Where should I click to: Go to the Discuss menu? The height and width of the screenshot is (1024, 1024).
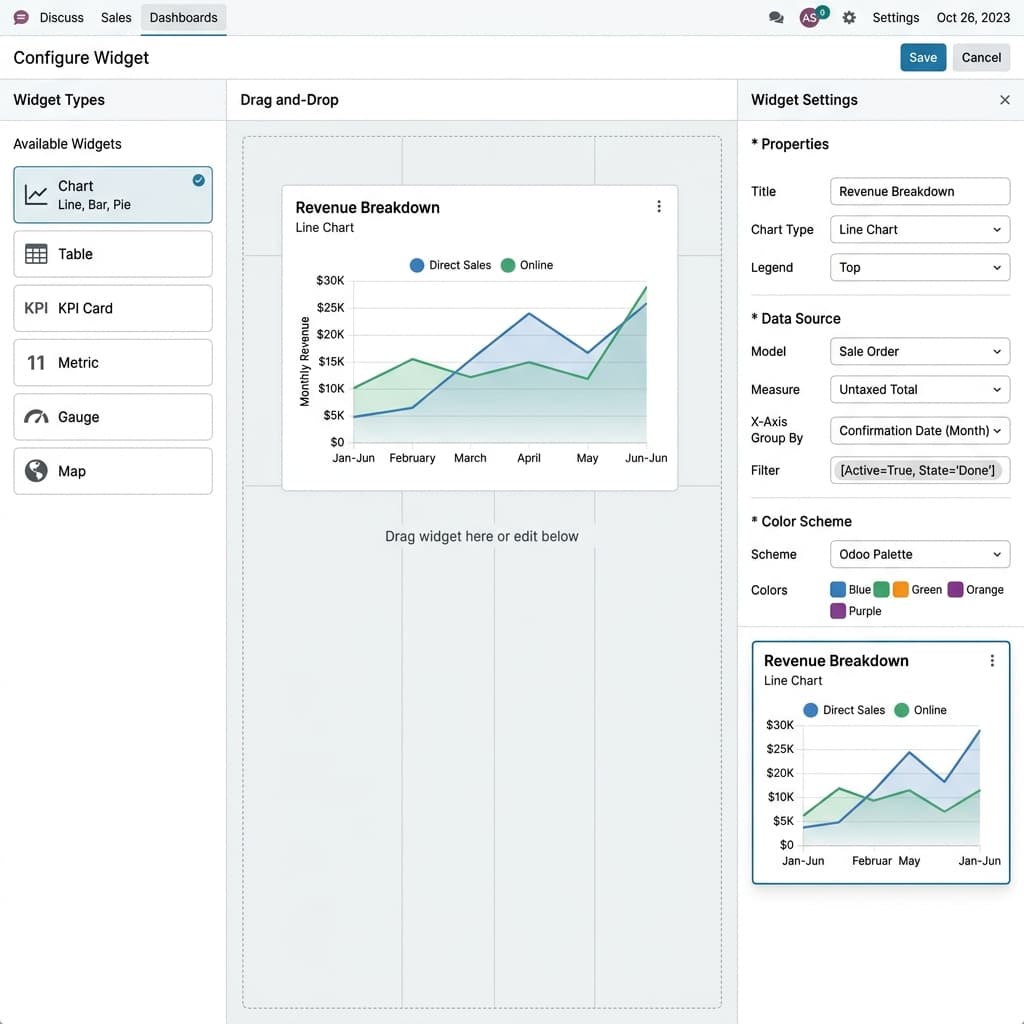[61, 18]
